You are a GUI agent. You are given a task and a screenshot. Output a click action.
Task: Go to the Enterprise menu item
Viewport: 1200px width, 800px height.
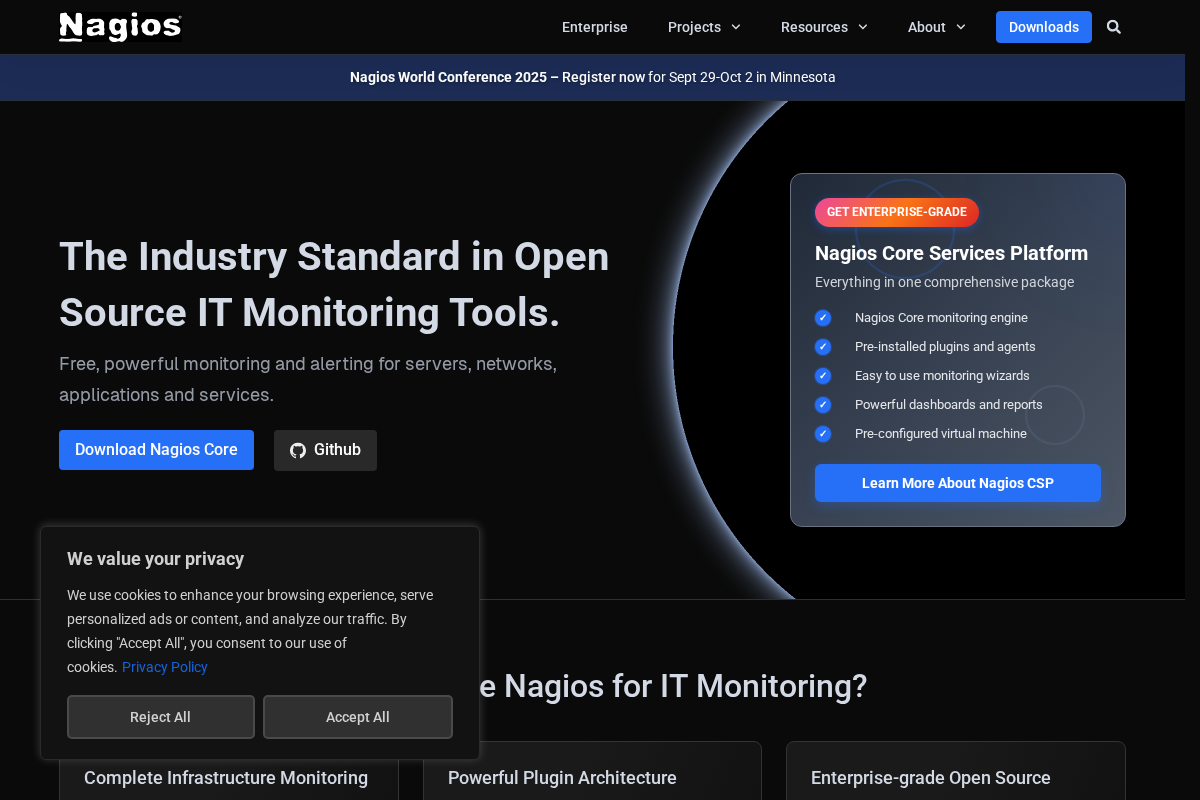[x=595, y=27]
